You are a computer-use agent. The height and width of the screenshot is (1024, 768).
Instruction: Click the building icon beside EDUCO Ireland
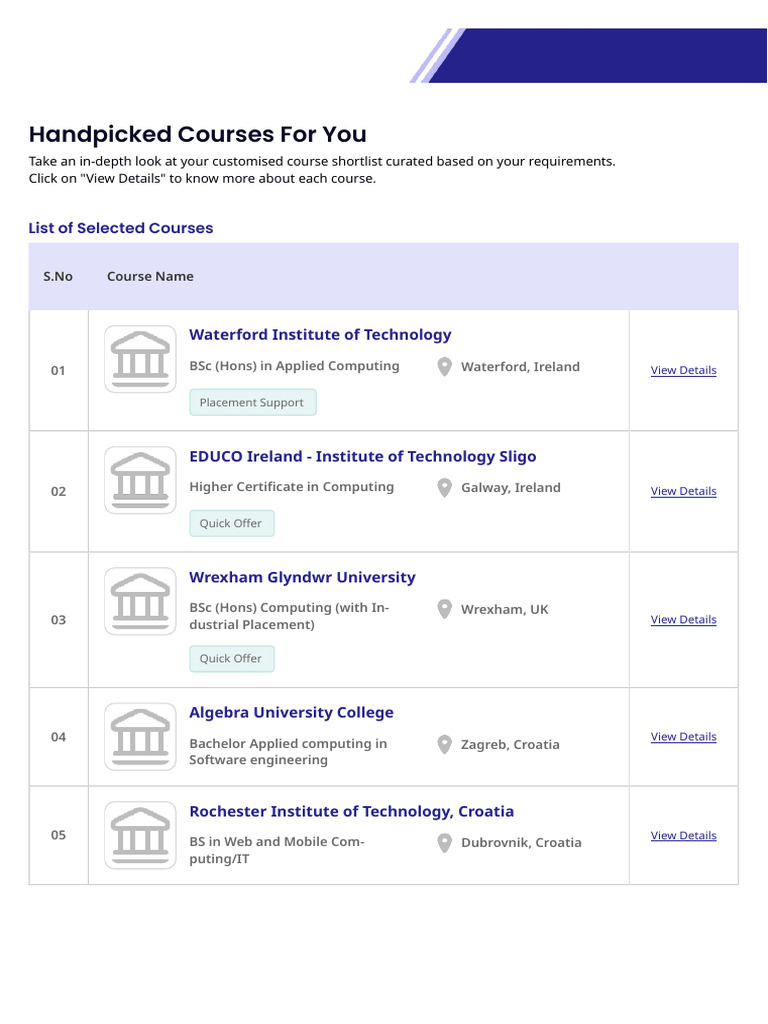(x=140, y=479)
